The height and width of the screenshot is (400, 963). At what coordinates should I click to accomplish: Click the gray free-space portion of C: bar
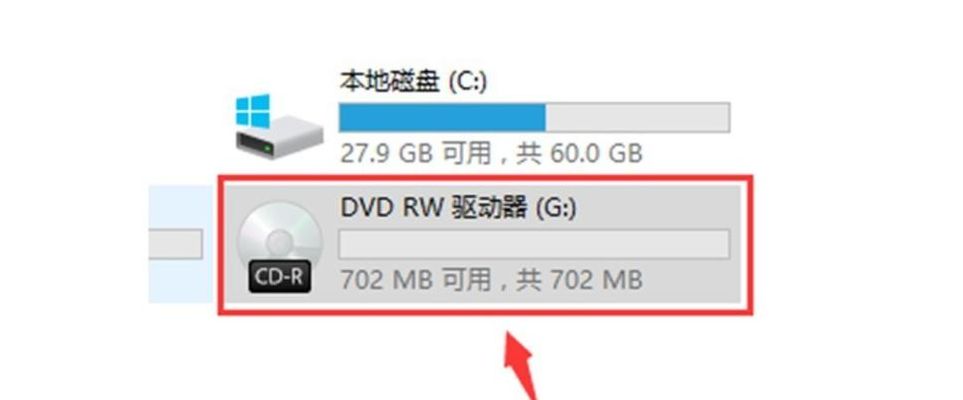click(637, 117)
